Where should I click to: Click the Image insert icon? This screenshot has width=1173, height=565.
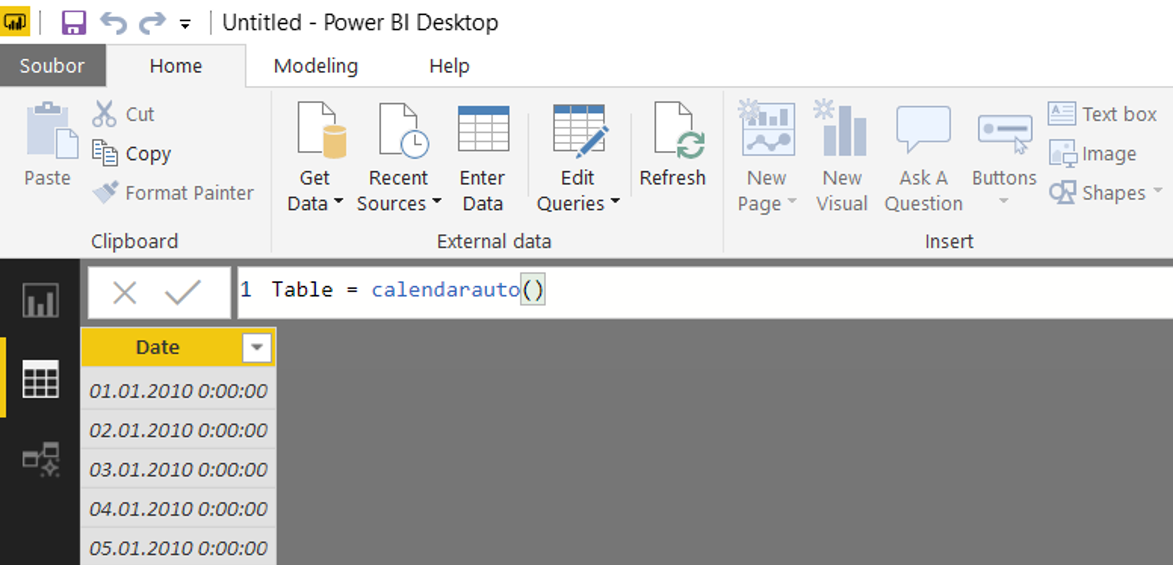pos(1062,153)
